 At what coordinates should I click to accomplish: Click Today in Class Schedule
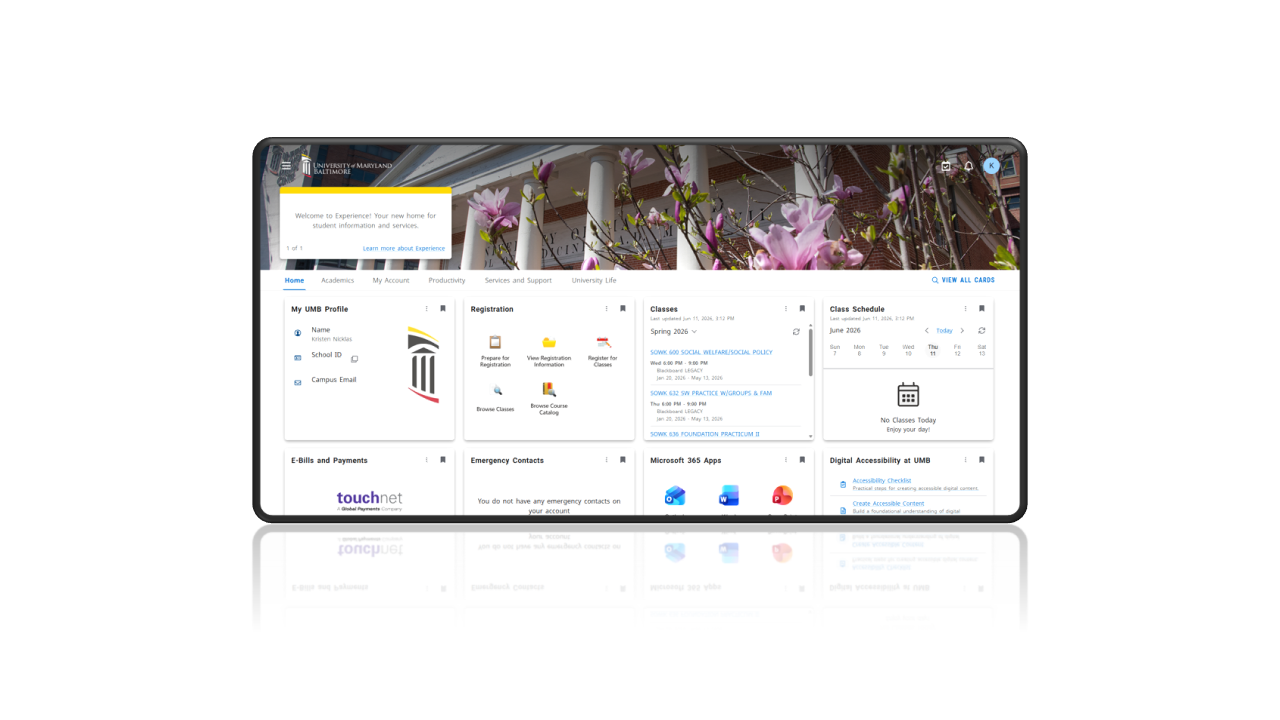pos(944,331)
